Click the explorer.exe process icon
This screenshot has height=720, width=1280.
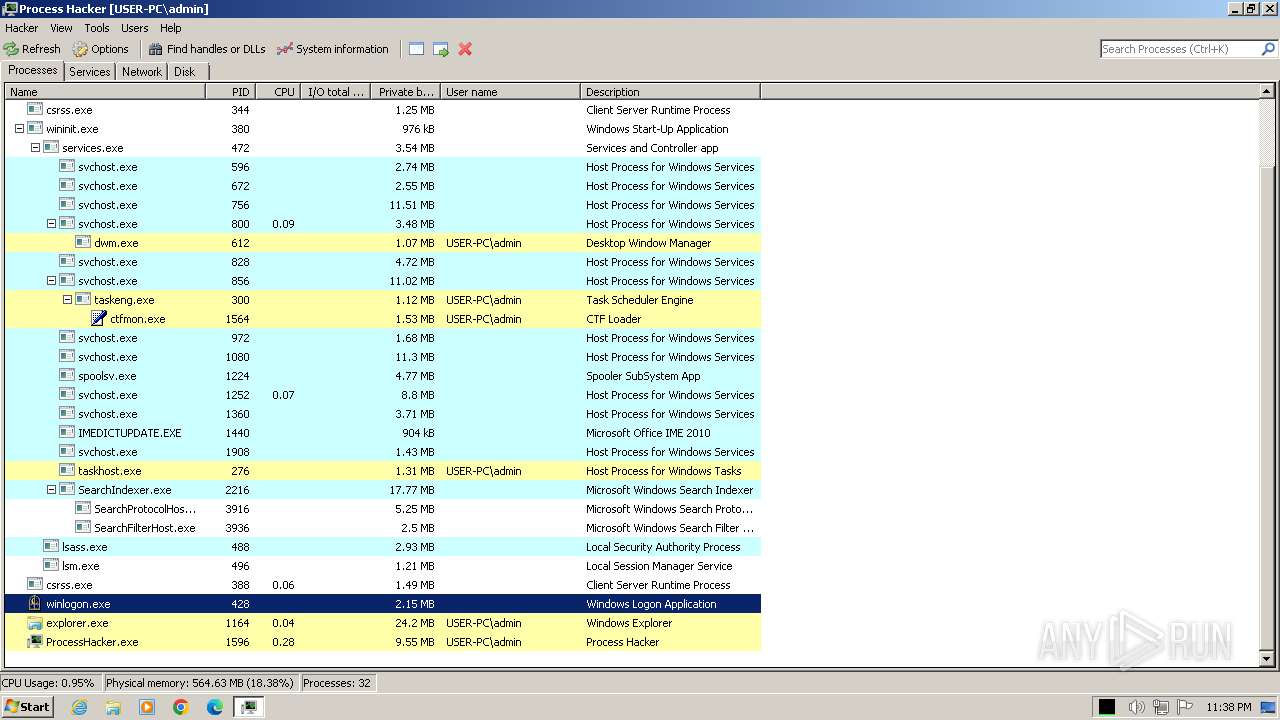click(x=35, y=623)
